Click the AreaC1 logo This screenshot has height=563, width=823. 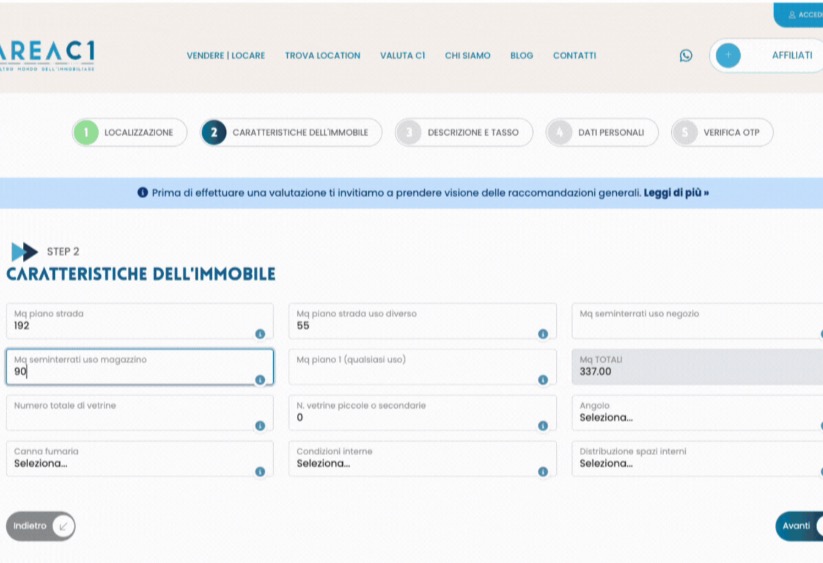(x=47, y=56)
